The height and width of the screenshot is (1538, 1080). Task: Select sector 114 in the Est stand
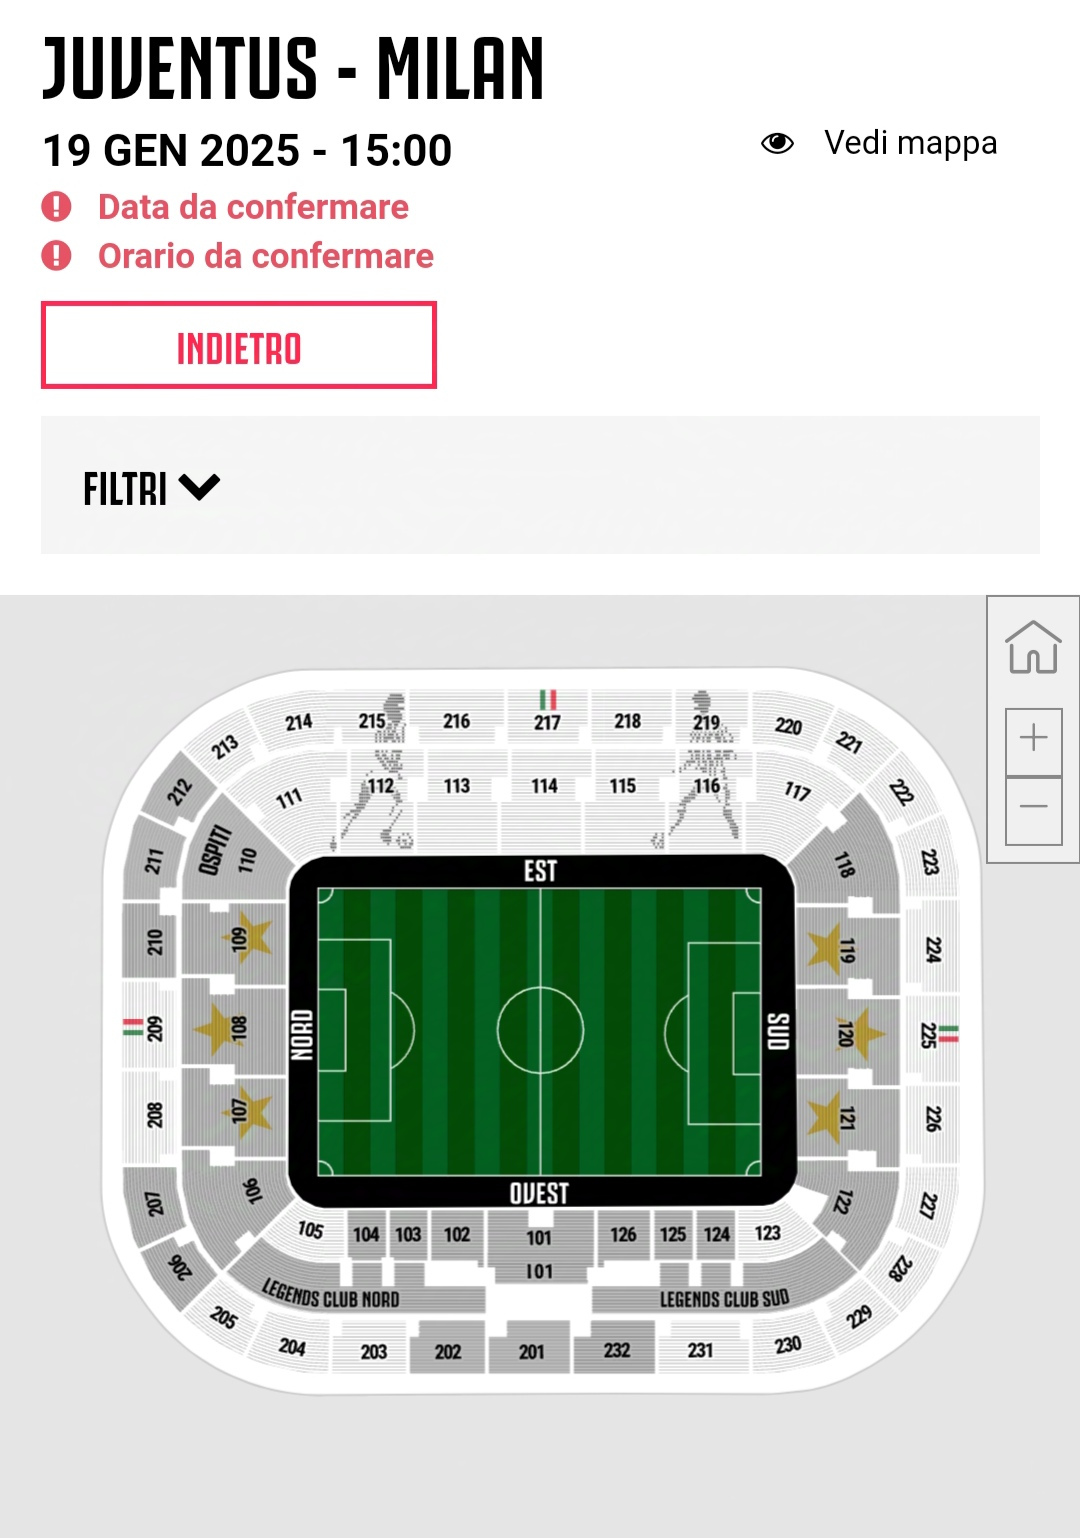pyautogui.click(x=544, y=786)
